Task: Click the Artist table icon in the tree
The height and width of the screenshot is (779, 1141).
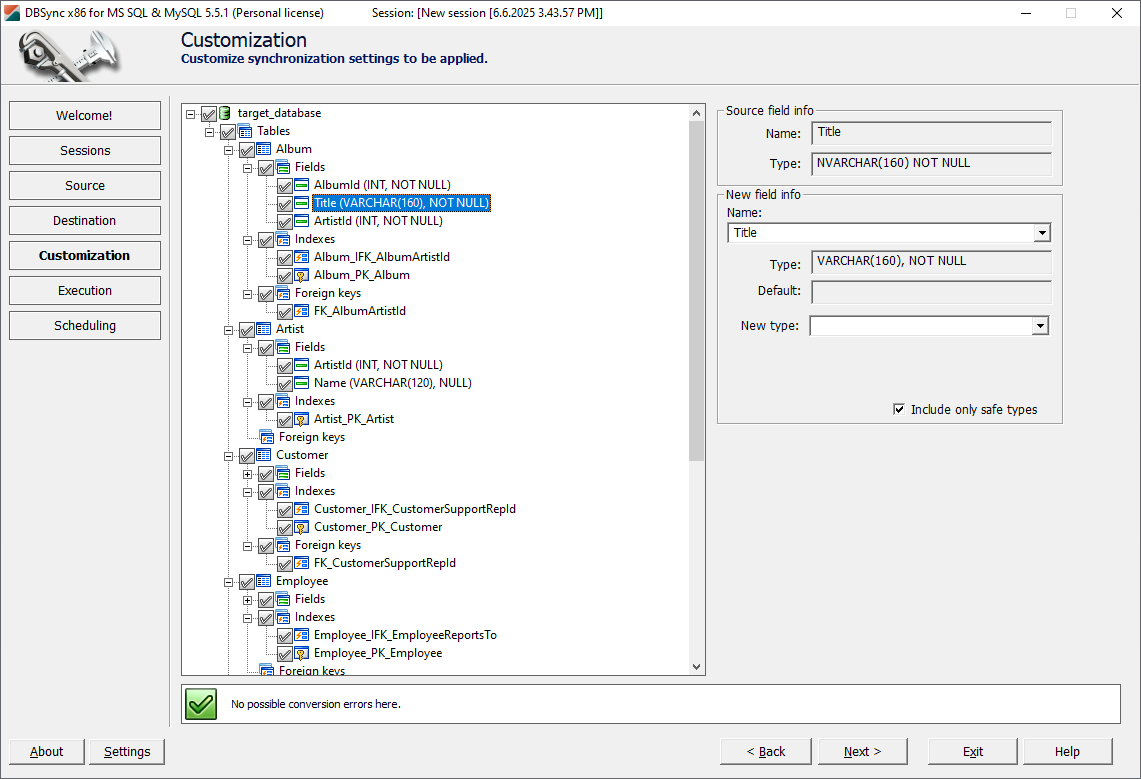Action: coord(265,329)
